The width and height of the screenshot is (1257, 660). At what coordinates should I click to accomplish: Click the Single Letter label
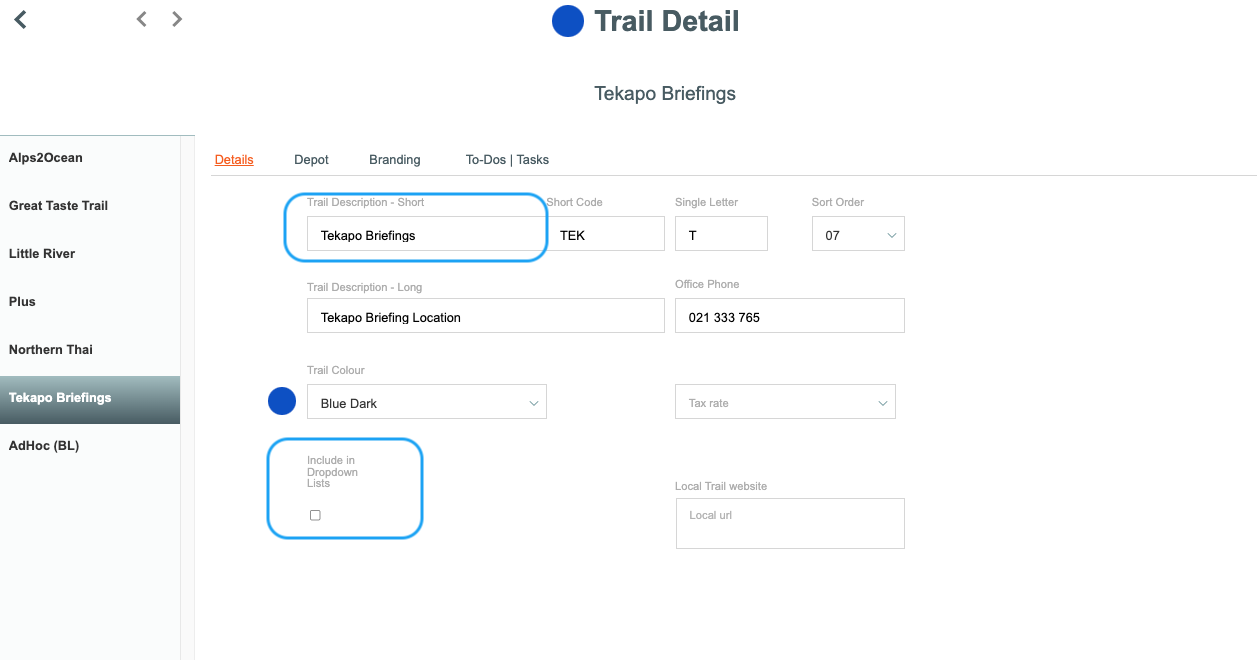pos(706,202)
